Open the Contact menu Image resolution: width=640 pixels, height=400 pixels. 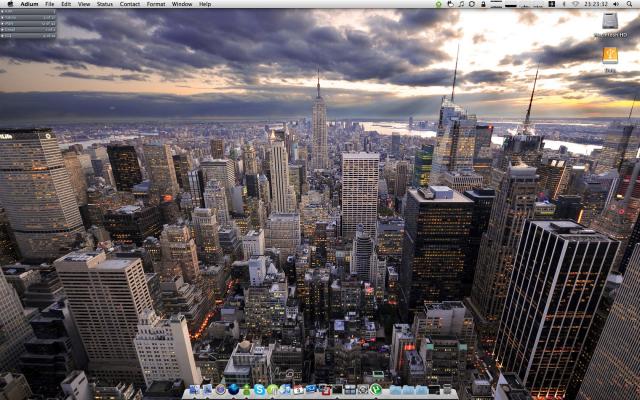click(130, 4)
